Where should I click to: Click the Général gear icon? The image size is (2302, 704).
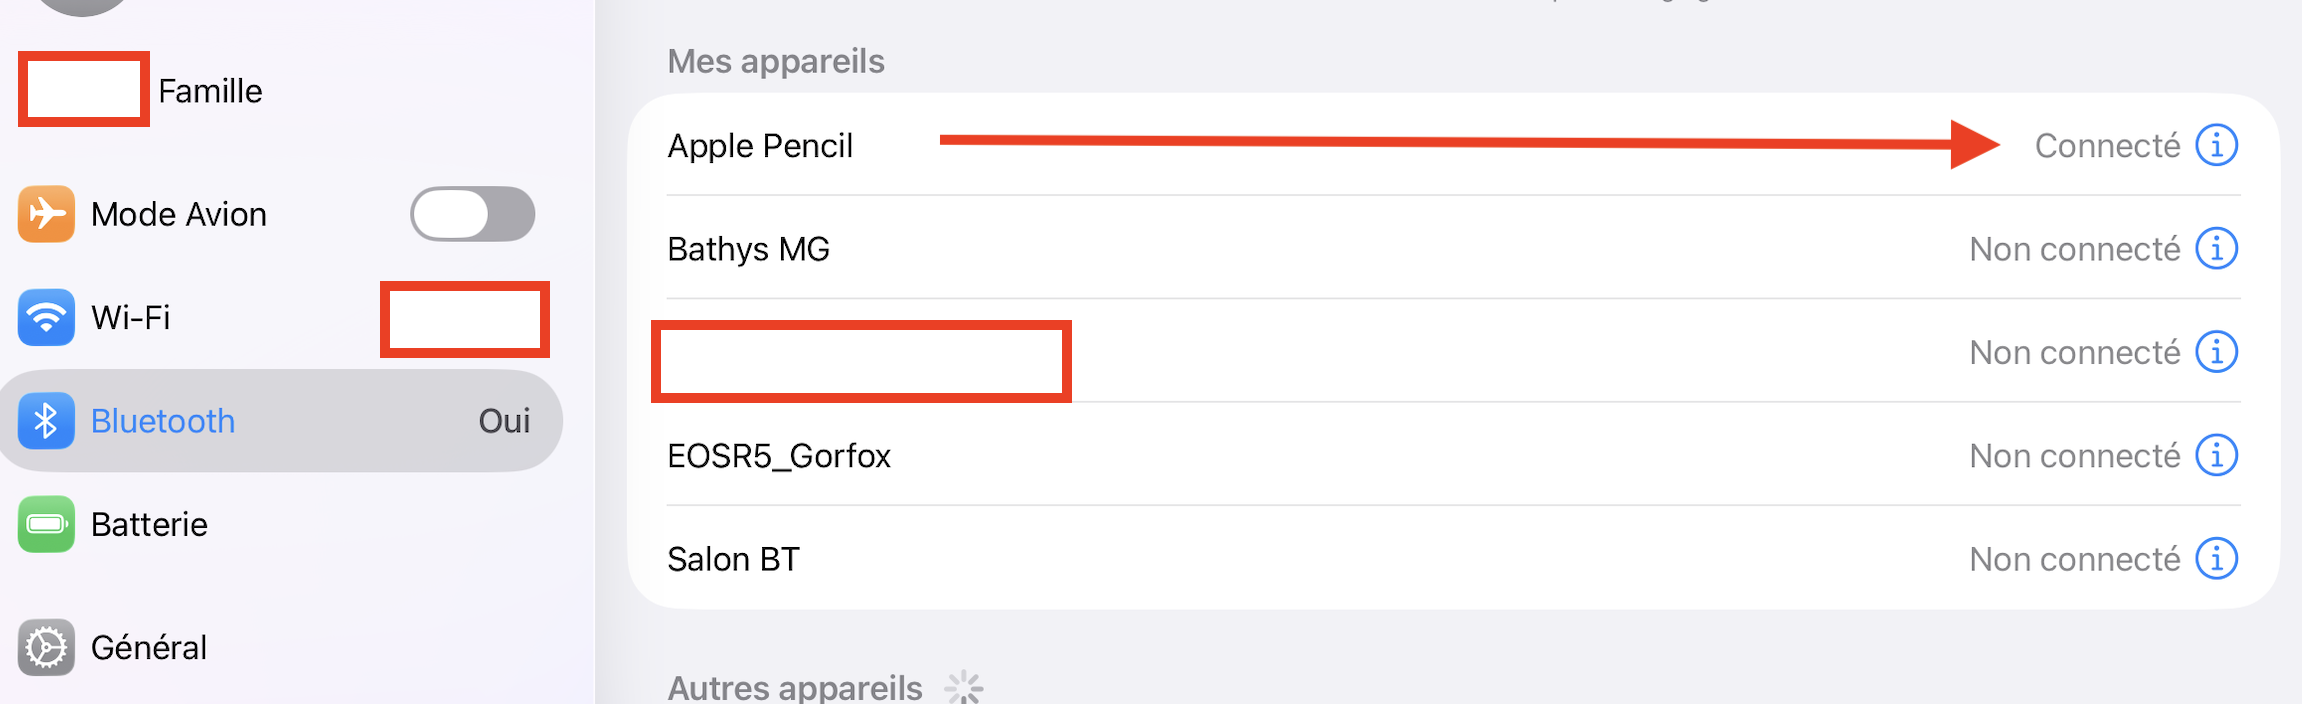(46, 648)
